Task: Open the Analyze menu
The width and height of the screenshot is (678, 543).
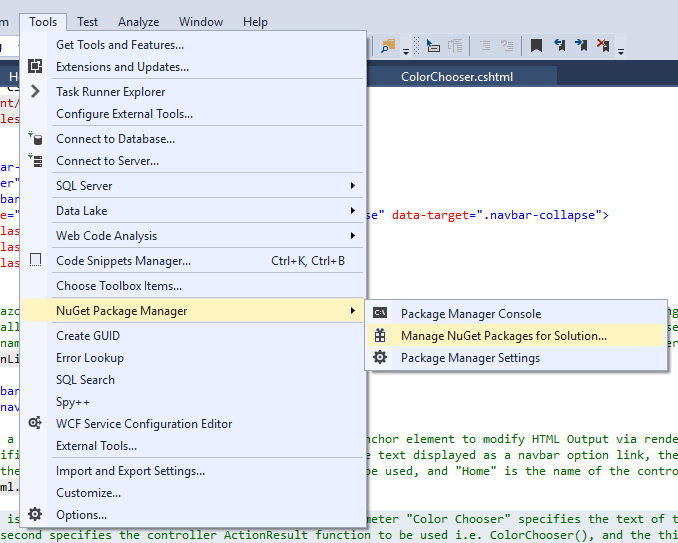Action: 138,22
